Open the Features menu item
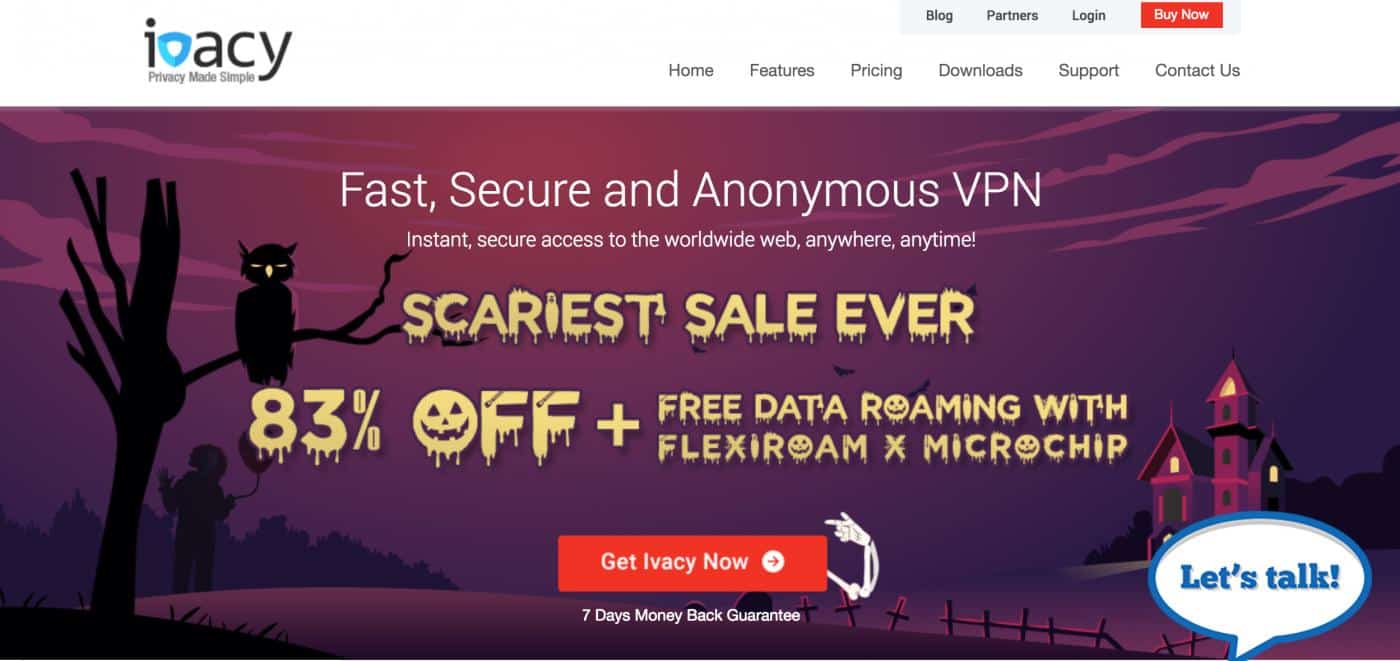 click(x=782, y=70)
